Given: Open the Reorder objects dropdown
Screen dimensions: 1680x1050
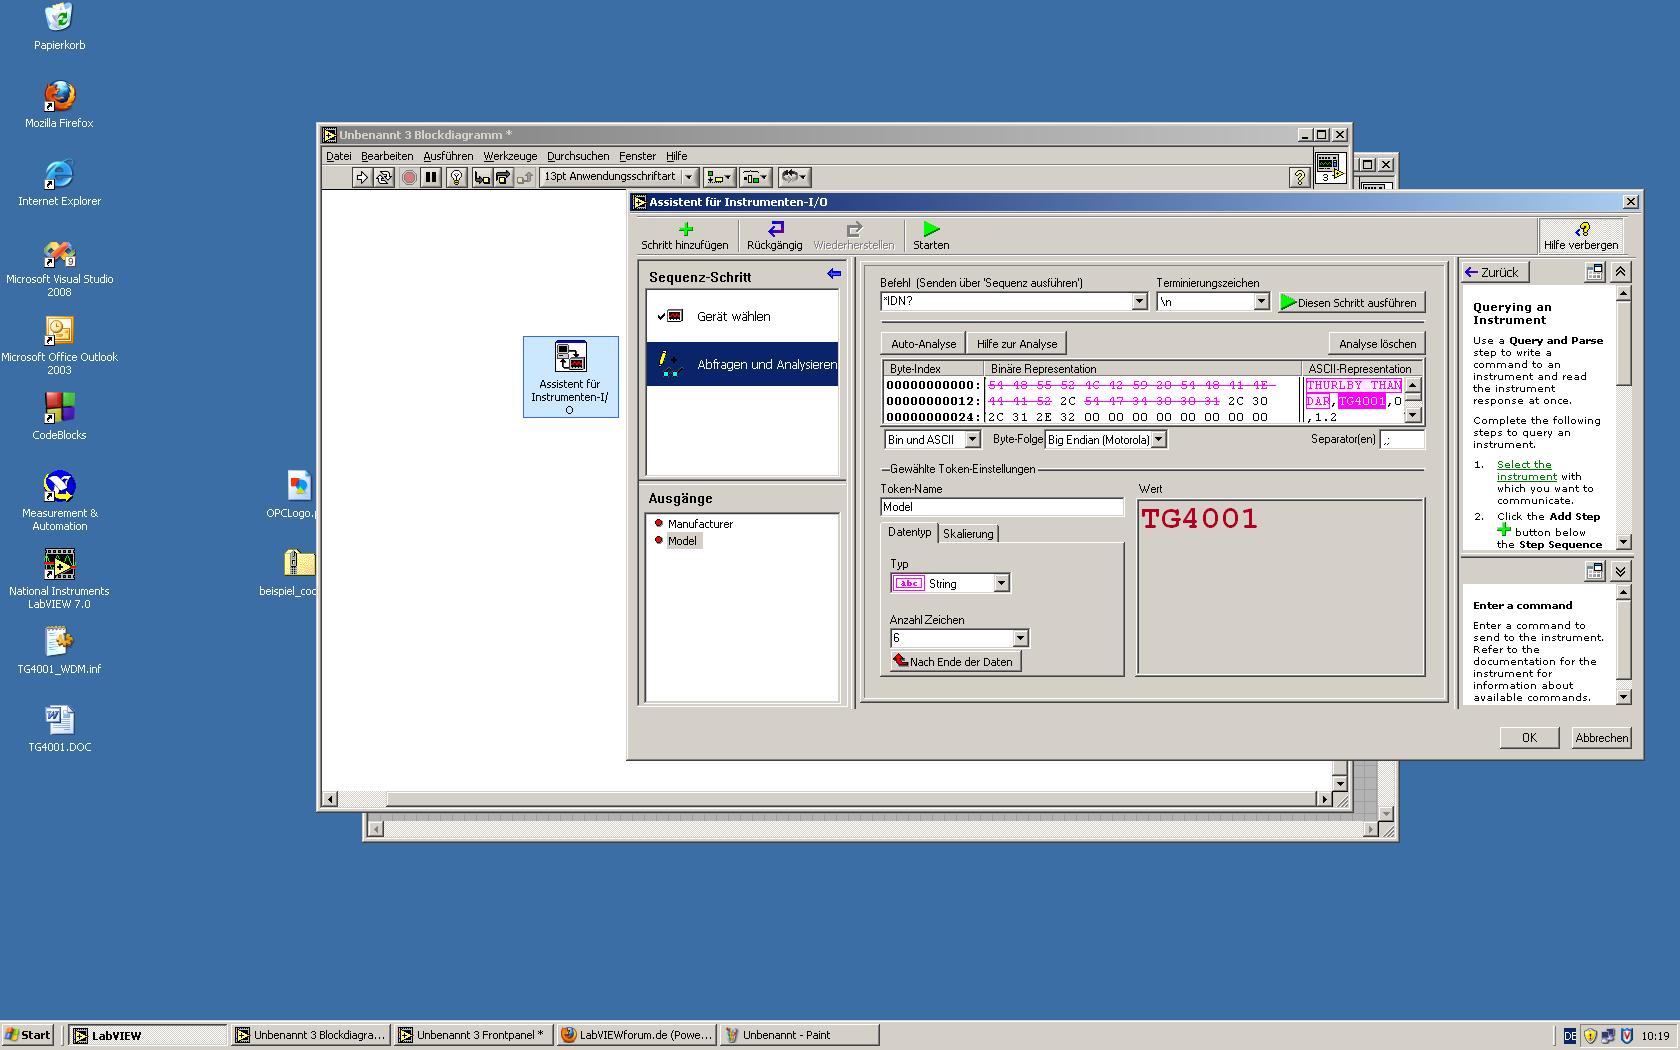Looking at the screenshot, I should [794, 177].
